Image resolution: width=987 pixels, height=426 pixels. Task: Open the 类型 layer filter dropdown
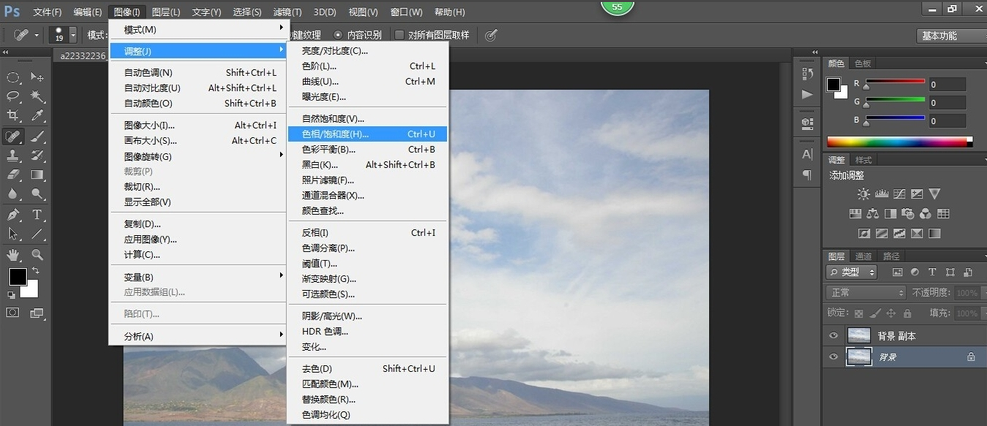click(x=852, y=272)
